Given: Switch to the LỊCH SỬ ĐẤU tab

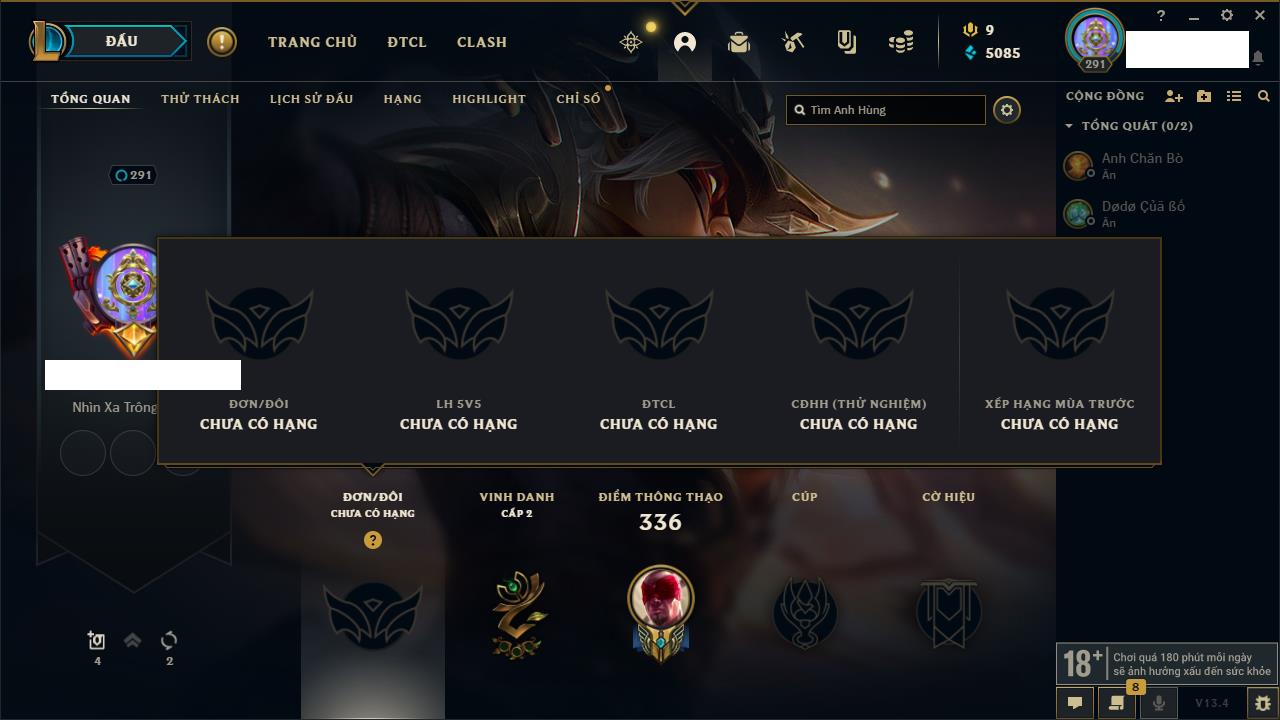Looking at the screenshot, I should 311,99.
